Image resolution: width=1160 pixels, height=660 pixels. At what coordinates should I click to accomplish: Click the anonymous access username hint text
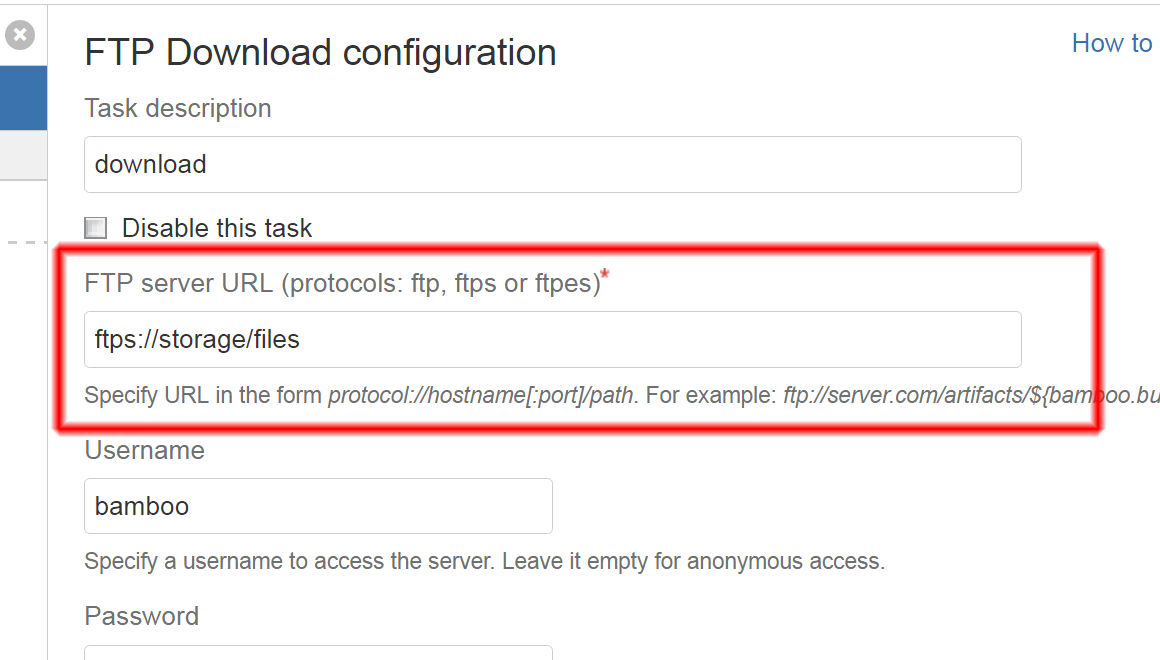tap(485, 562)
